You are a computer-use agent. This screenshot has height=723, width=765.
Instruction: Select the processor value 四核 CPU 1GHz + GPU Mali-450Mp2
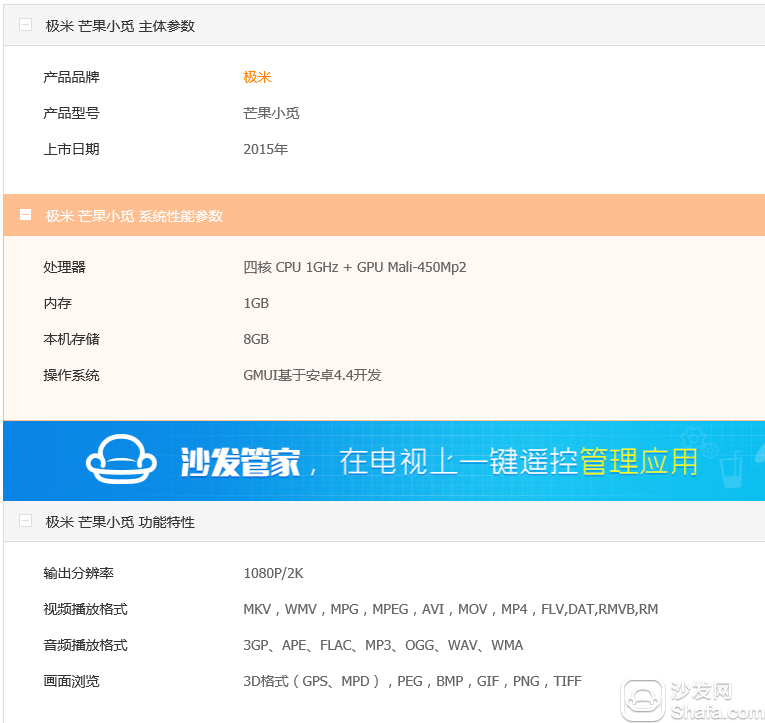[x=355, y=267]
